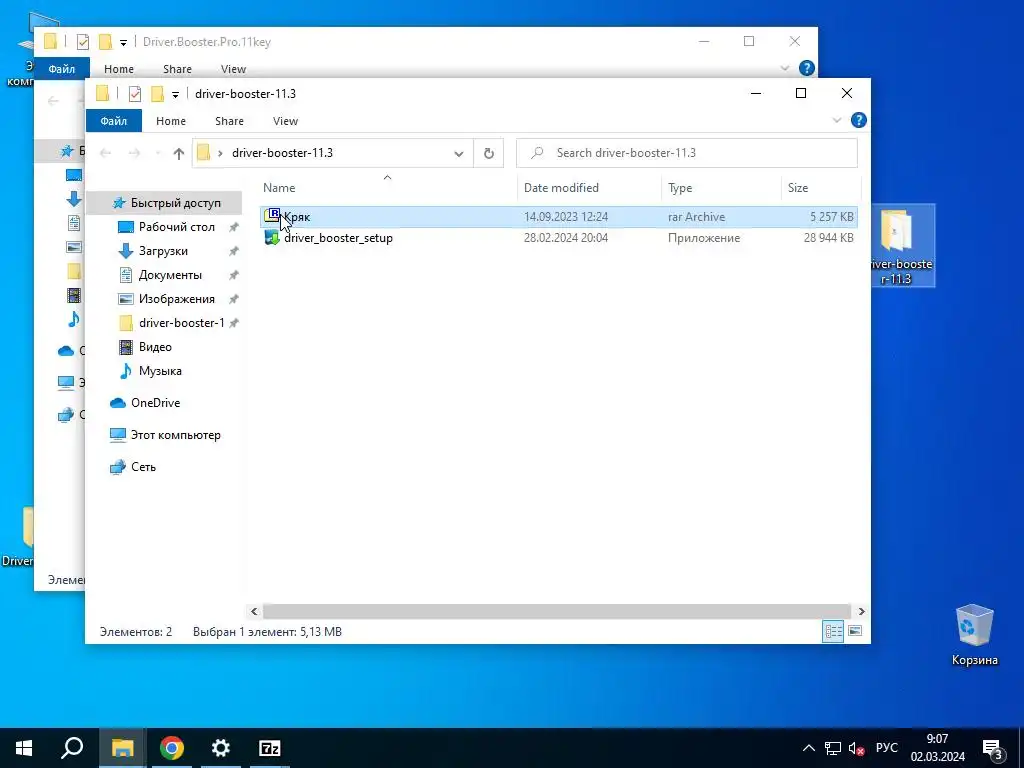Open the muted volume tray icon

pyautogui.click(x=856, y=748)
